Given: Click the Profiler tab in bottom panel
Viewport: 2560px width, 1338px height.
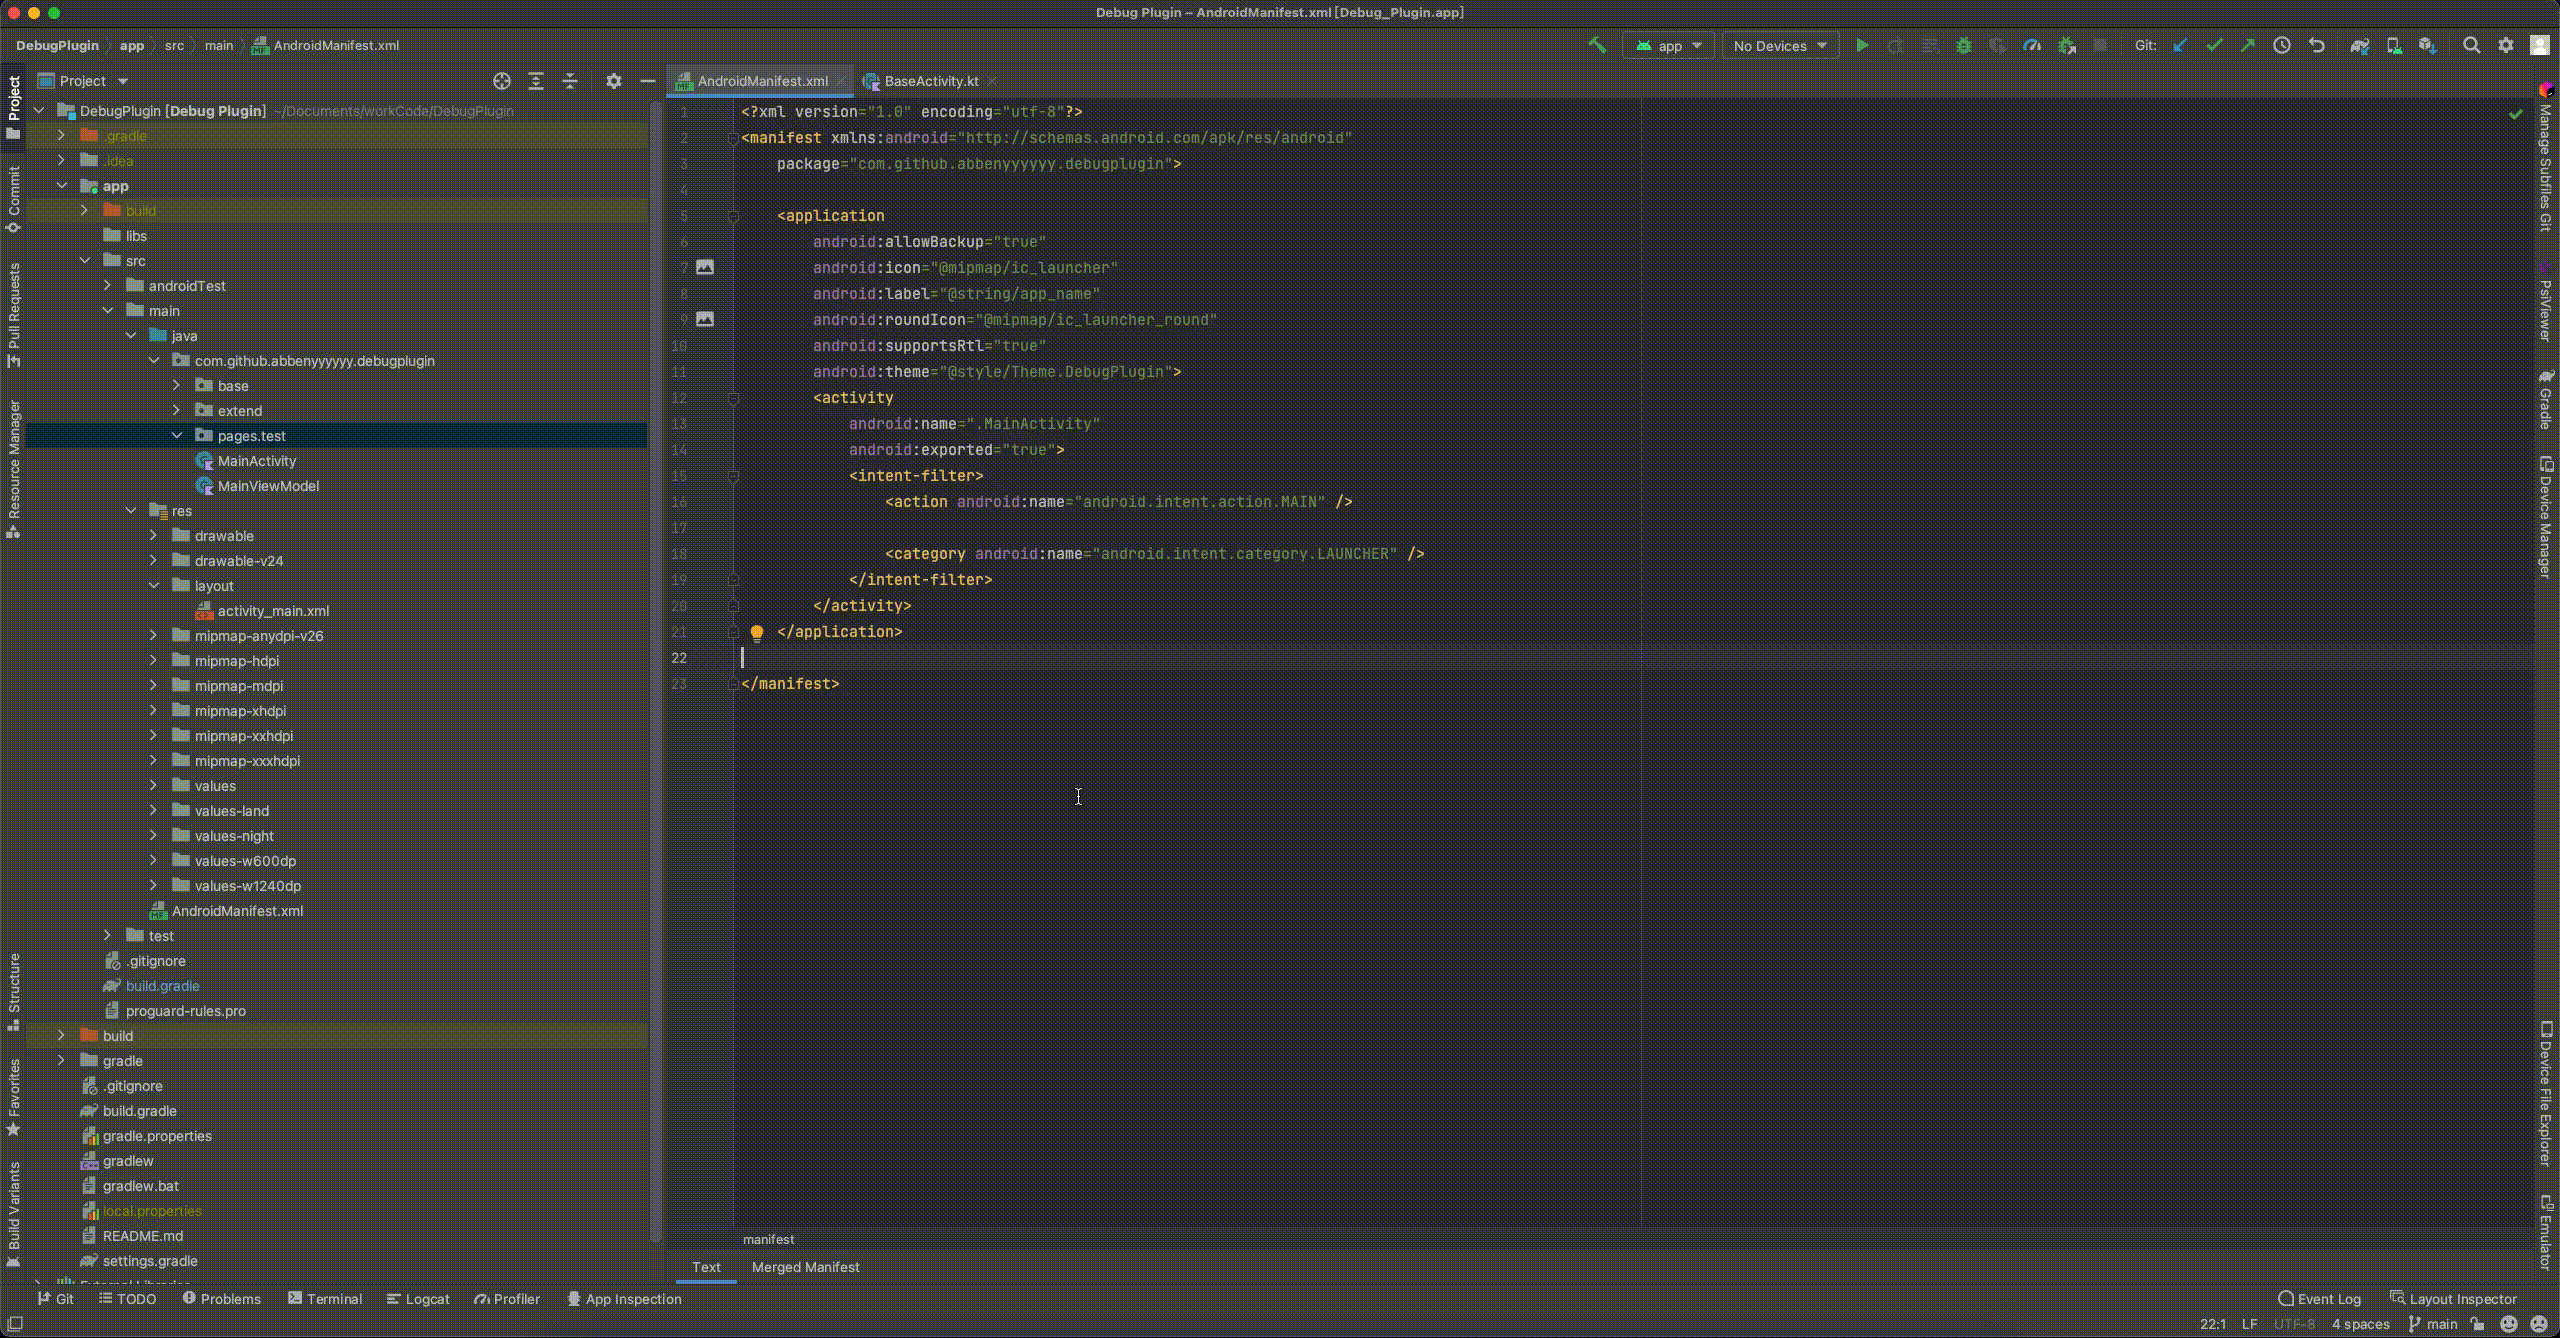Looking at the screenshot, I should click(x=510, y=1297).
